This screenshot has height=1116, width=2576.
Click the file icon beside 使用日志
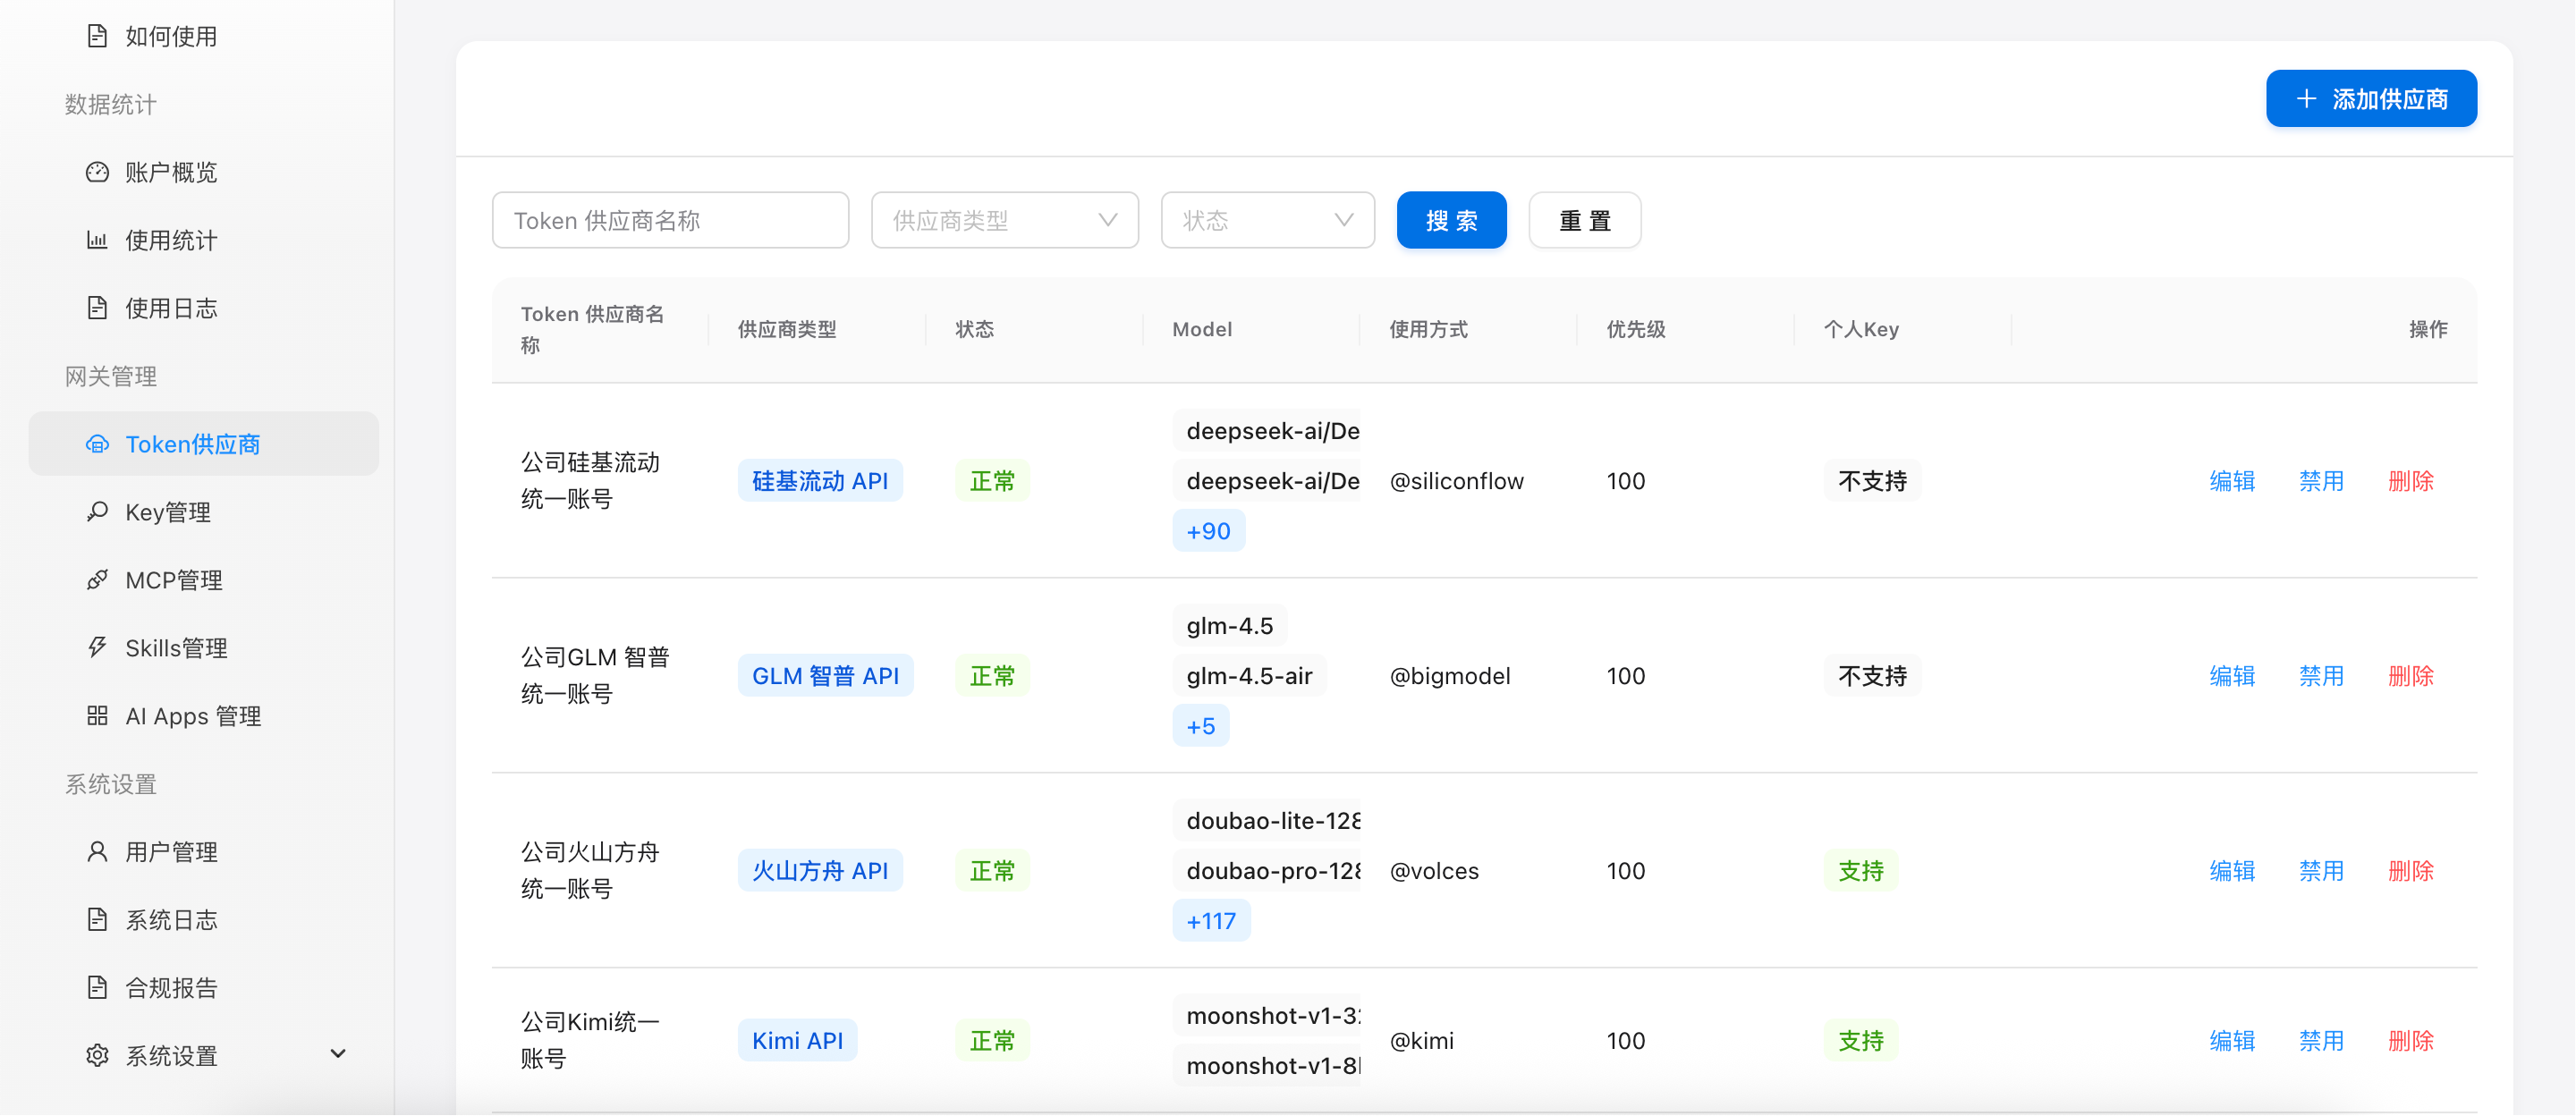(97, 309)
